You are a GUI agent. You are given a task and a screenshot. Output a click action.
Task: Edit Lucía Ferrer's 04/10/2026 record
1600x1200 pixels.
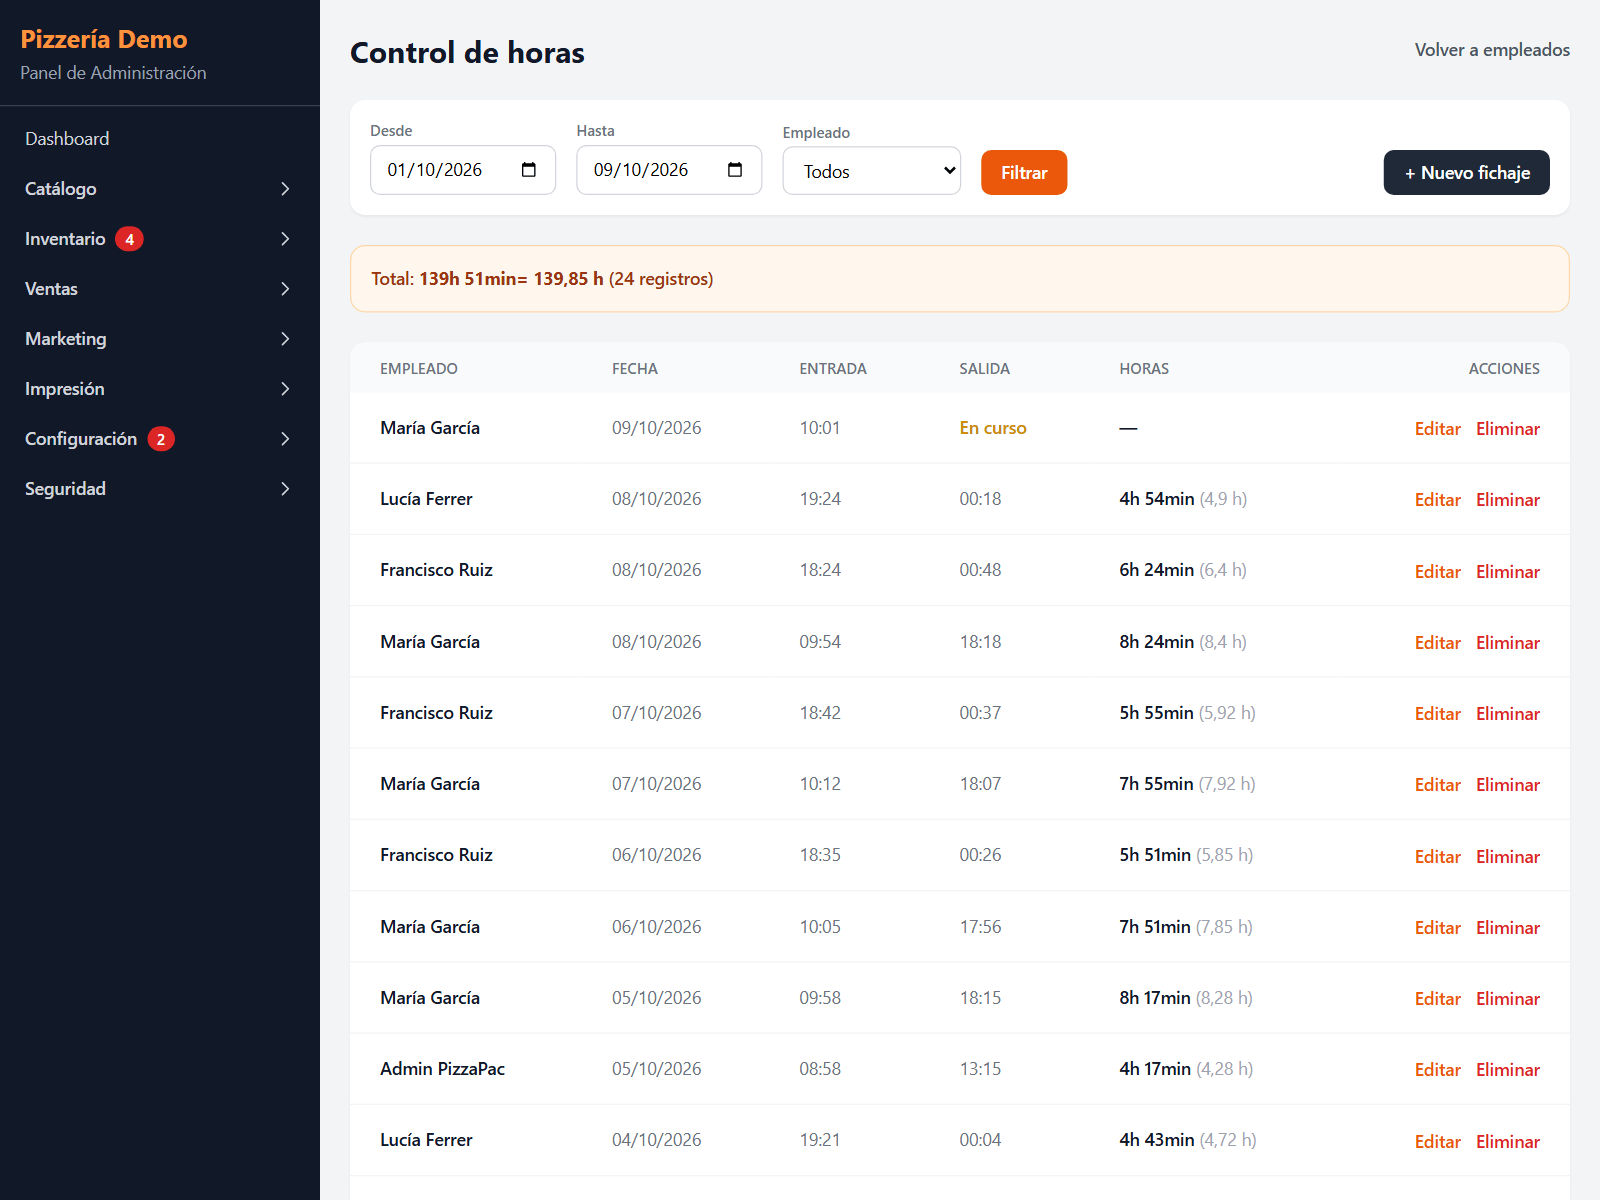pyautogui.click(x=1437, y=1142)
